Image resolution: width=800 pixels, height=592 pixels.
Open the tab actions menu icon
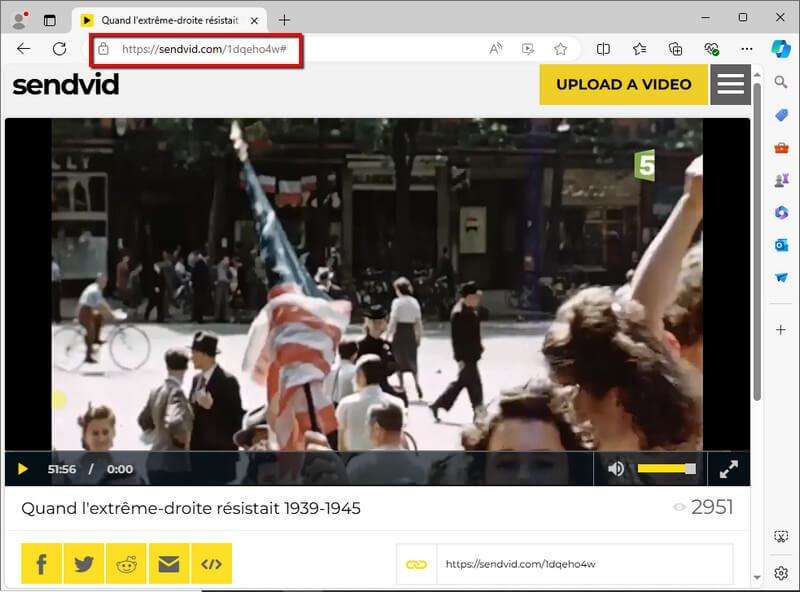tap(49, 20)
